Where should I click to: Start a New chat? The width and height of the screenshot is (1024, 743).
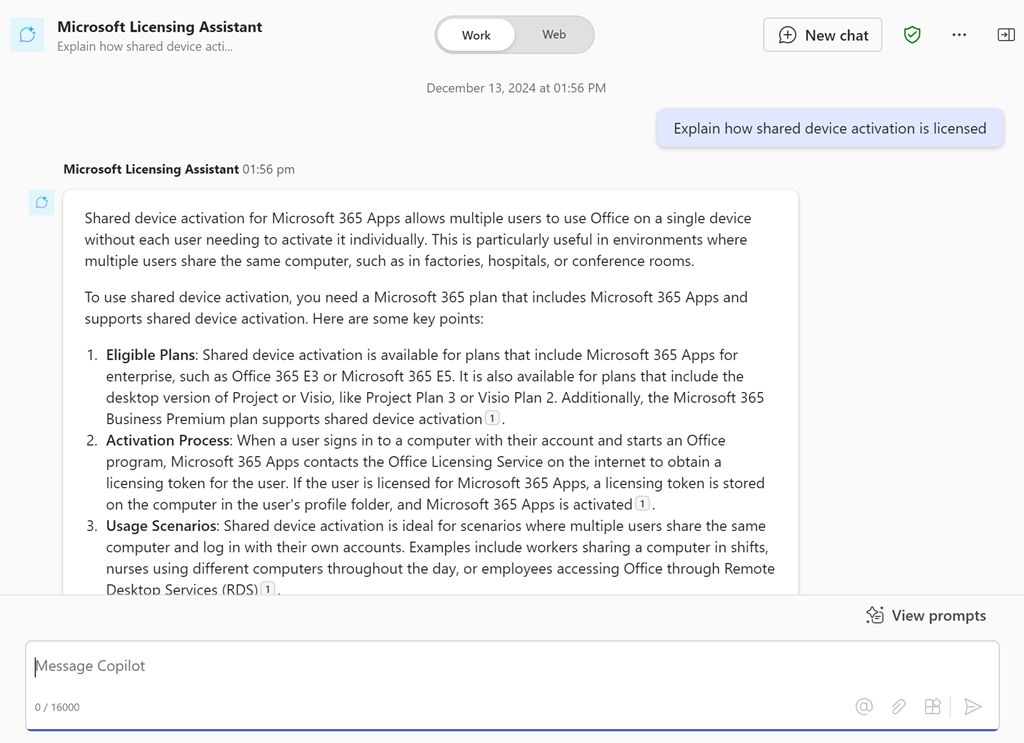tap(822, 35)
